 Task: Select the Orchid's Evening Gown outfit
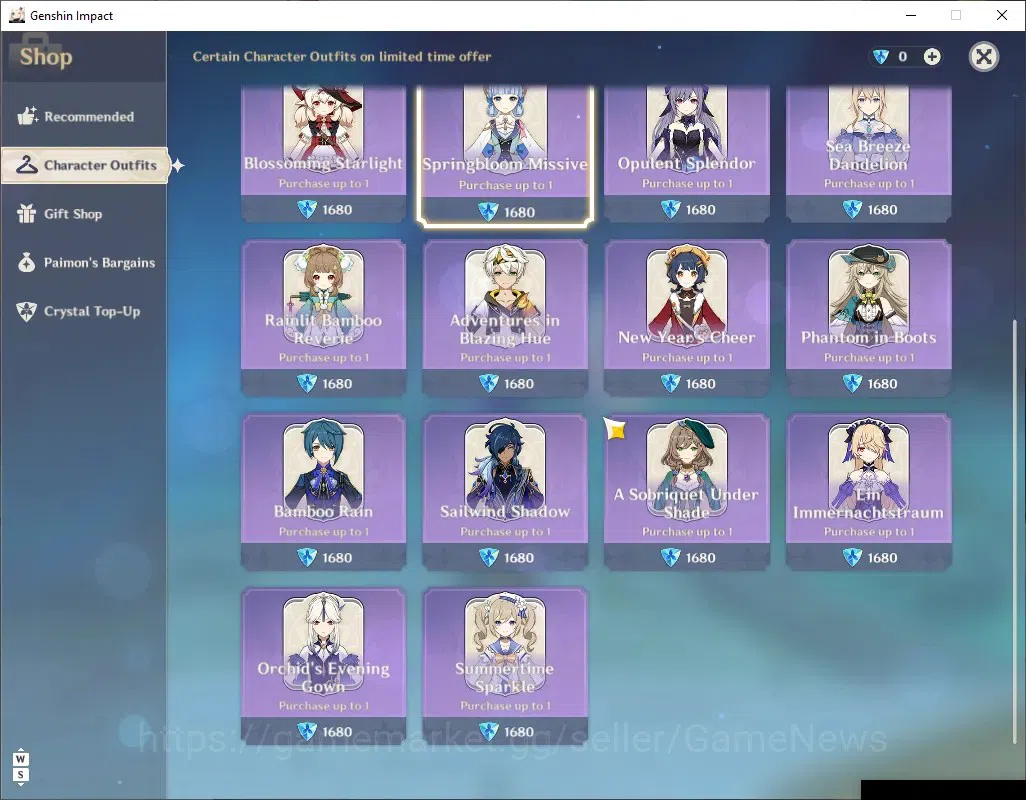(323, 666)
